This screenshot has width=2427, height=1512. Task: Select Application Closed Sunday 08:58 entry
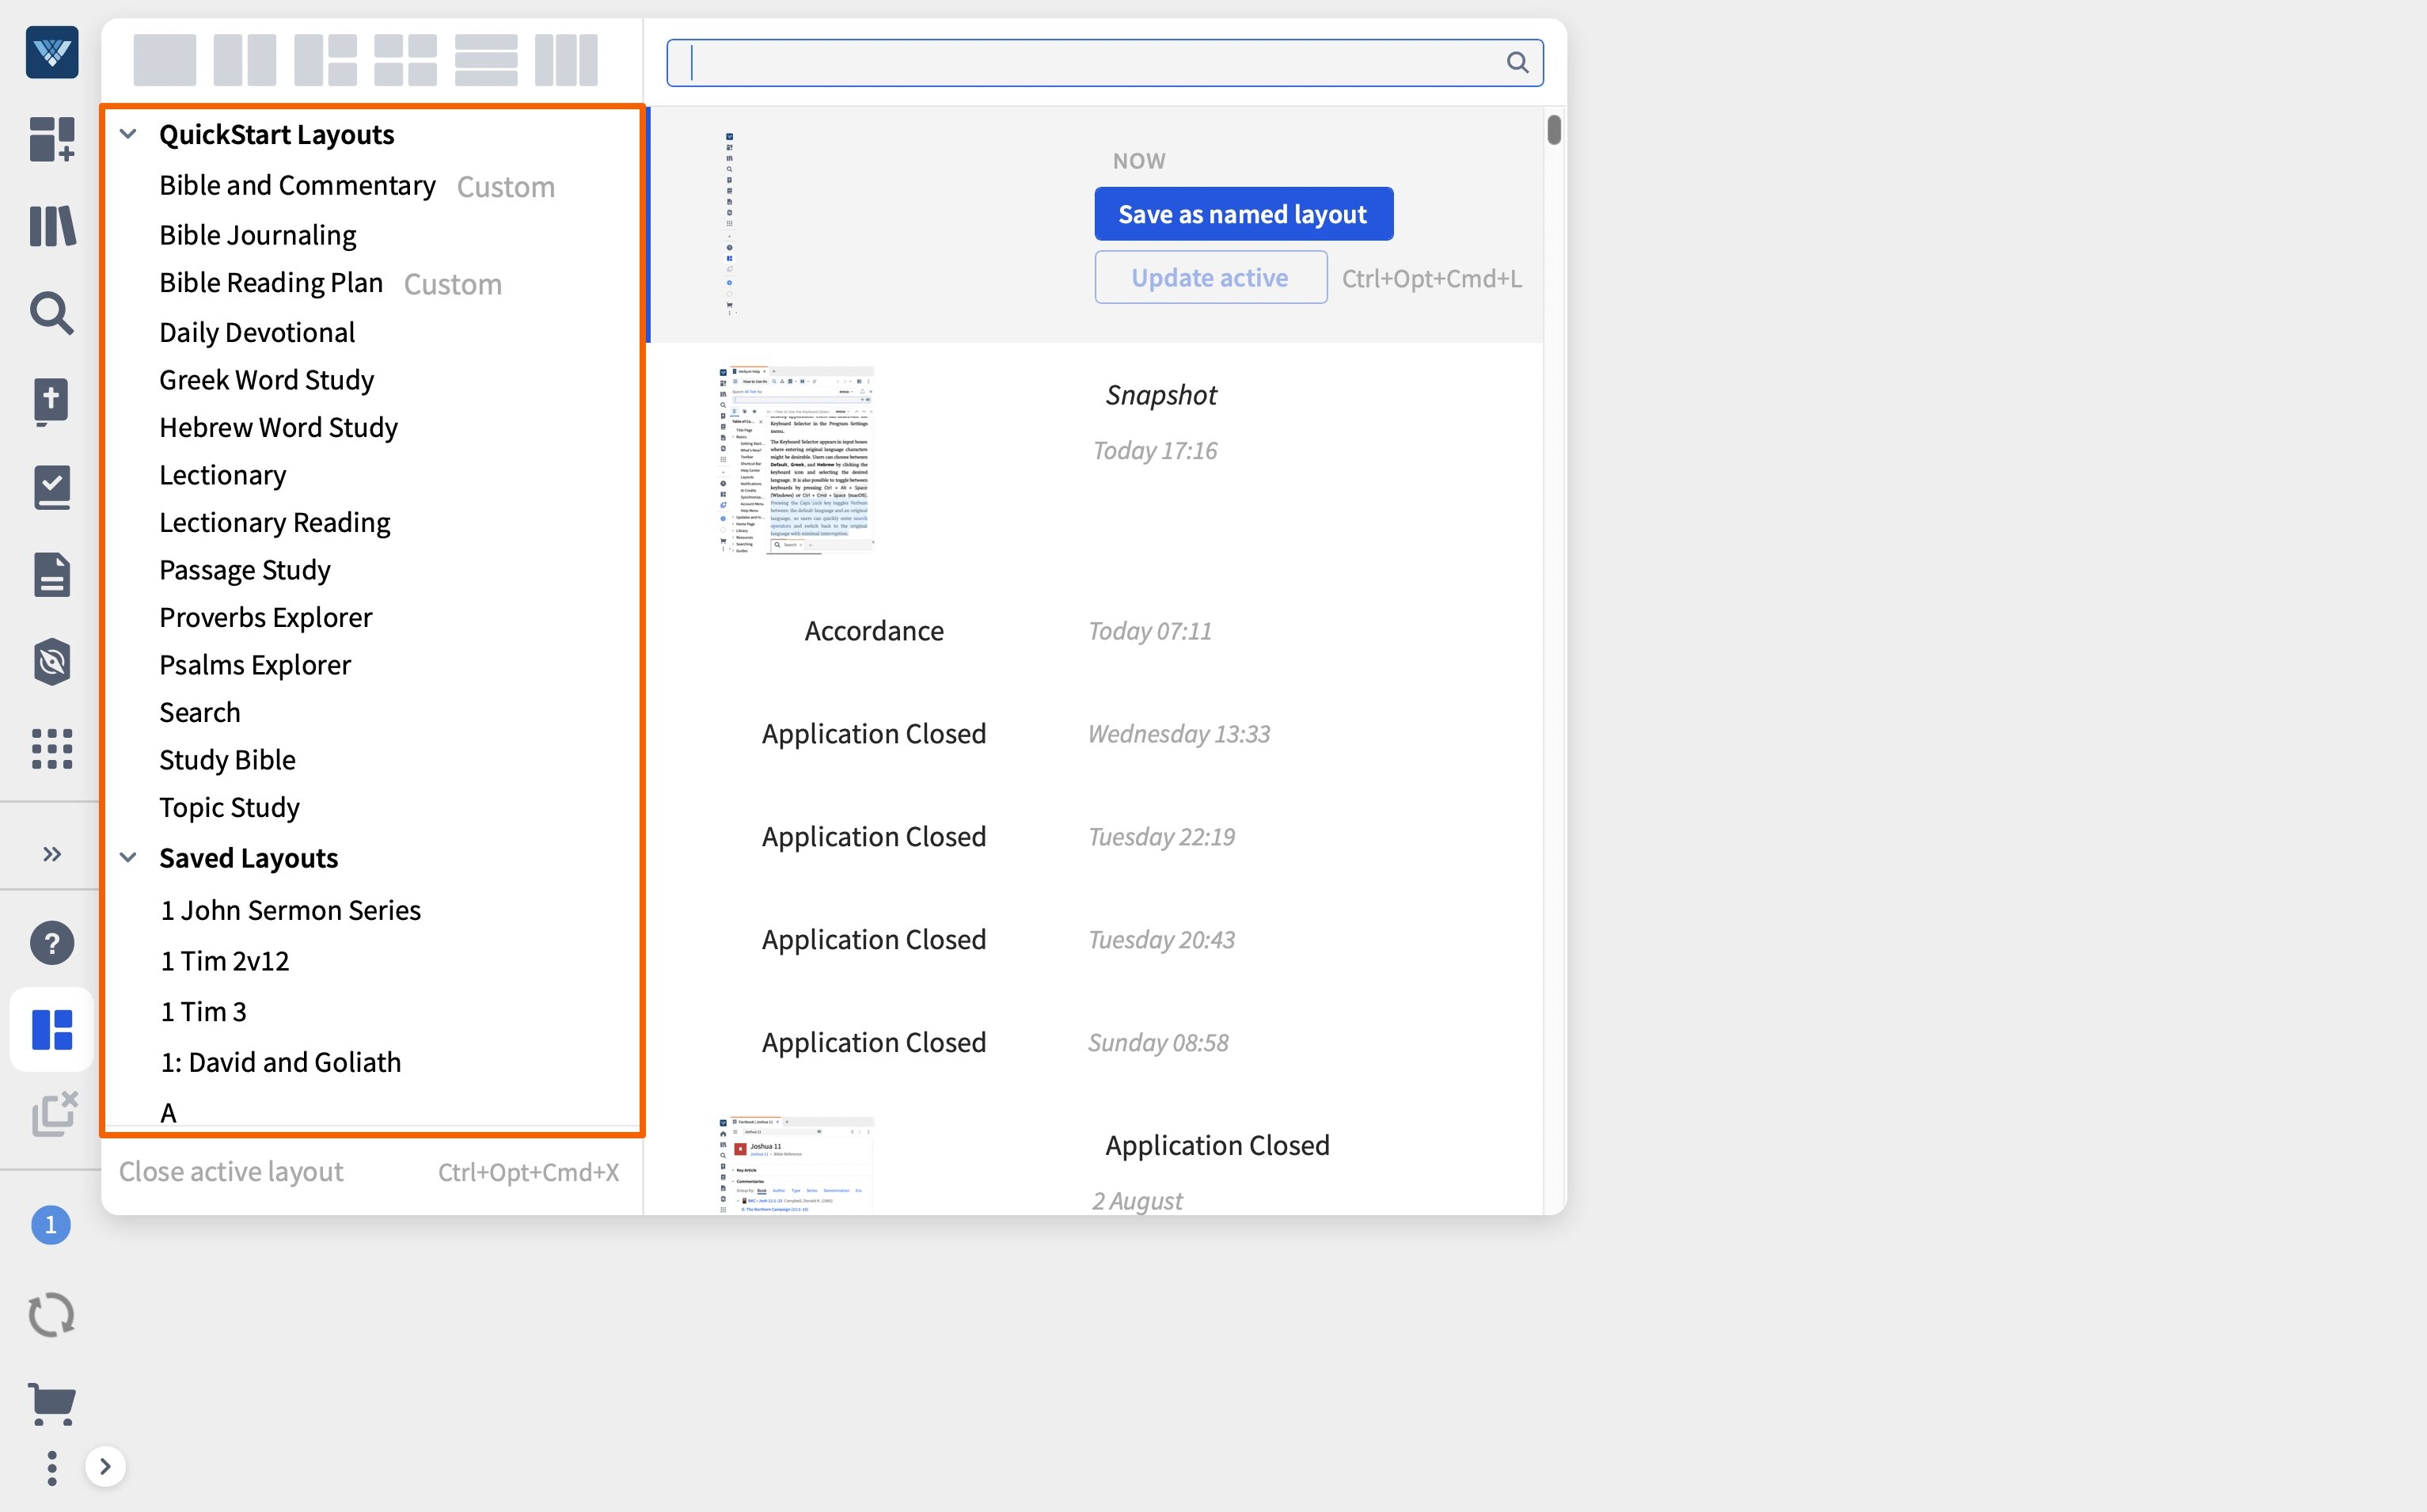click(x=1097, y=1043)
